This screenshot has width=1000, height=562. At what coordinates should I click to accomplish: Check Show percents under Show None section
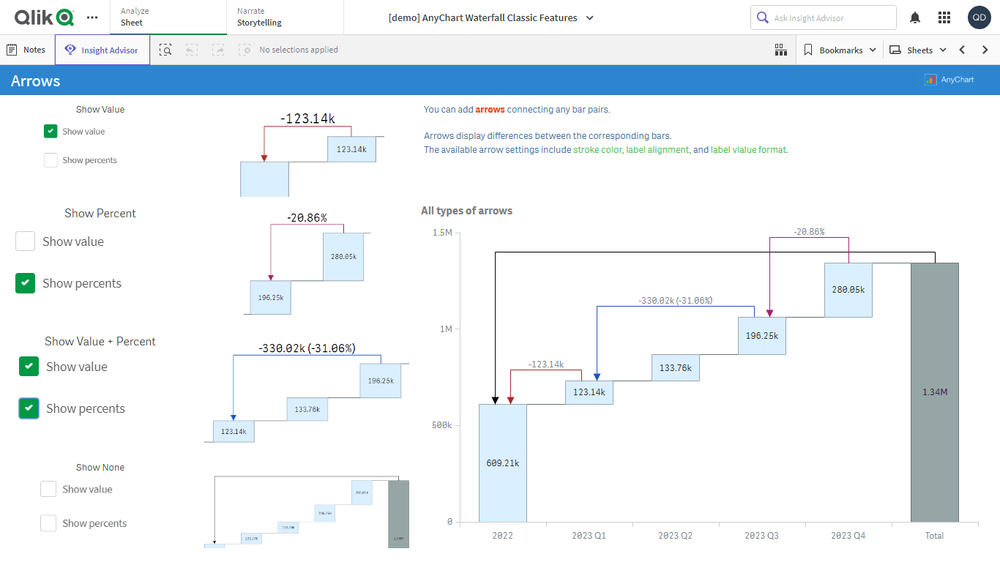(x=48, y=523)
